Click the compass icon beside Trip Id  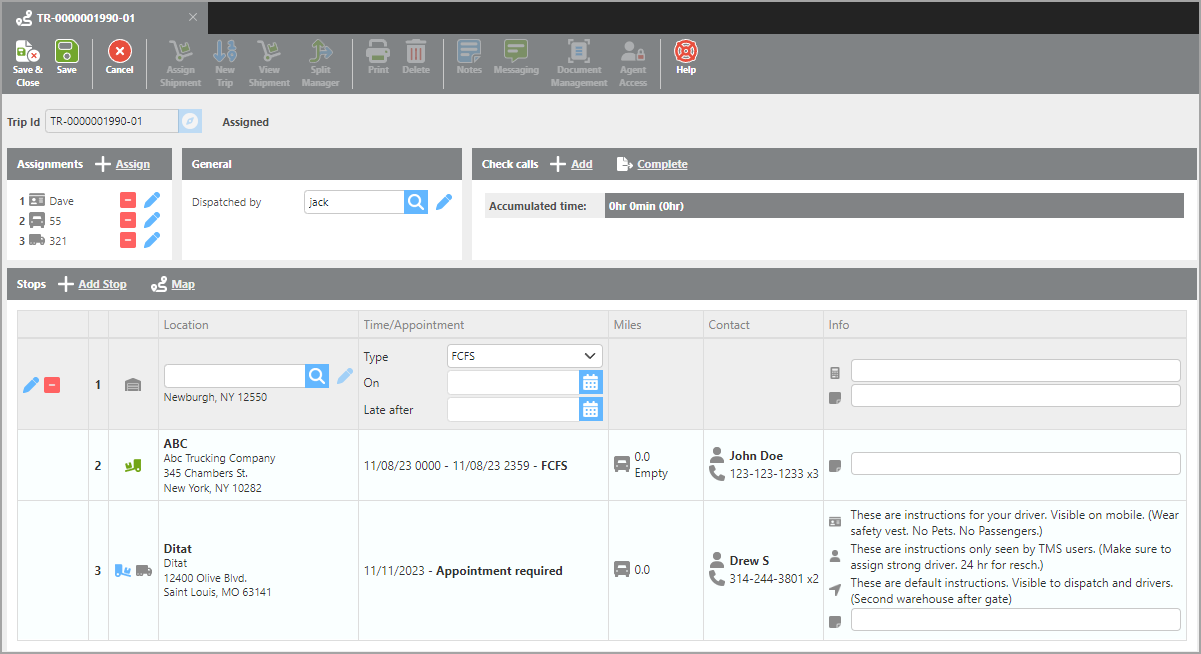191,122
